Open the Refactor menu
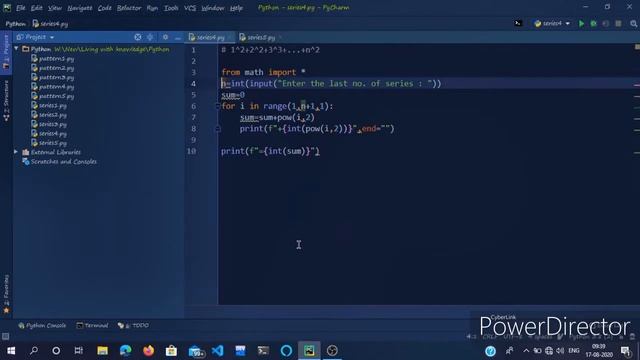The image size is (640, 360). (129, 8)
